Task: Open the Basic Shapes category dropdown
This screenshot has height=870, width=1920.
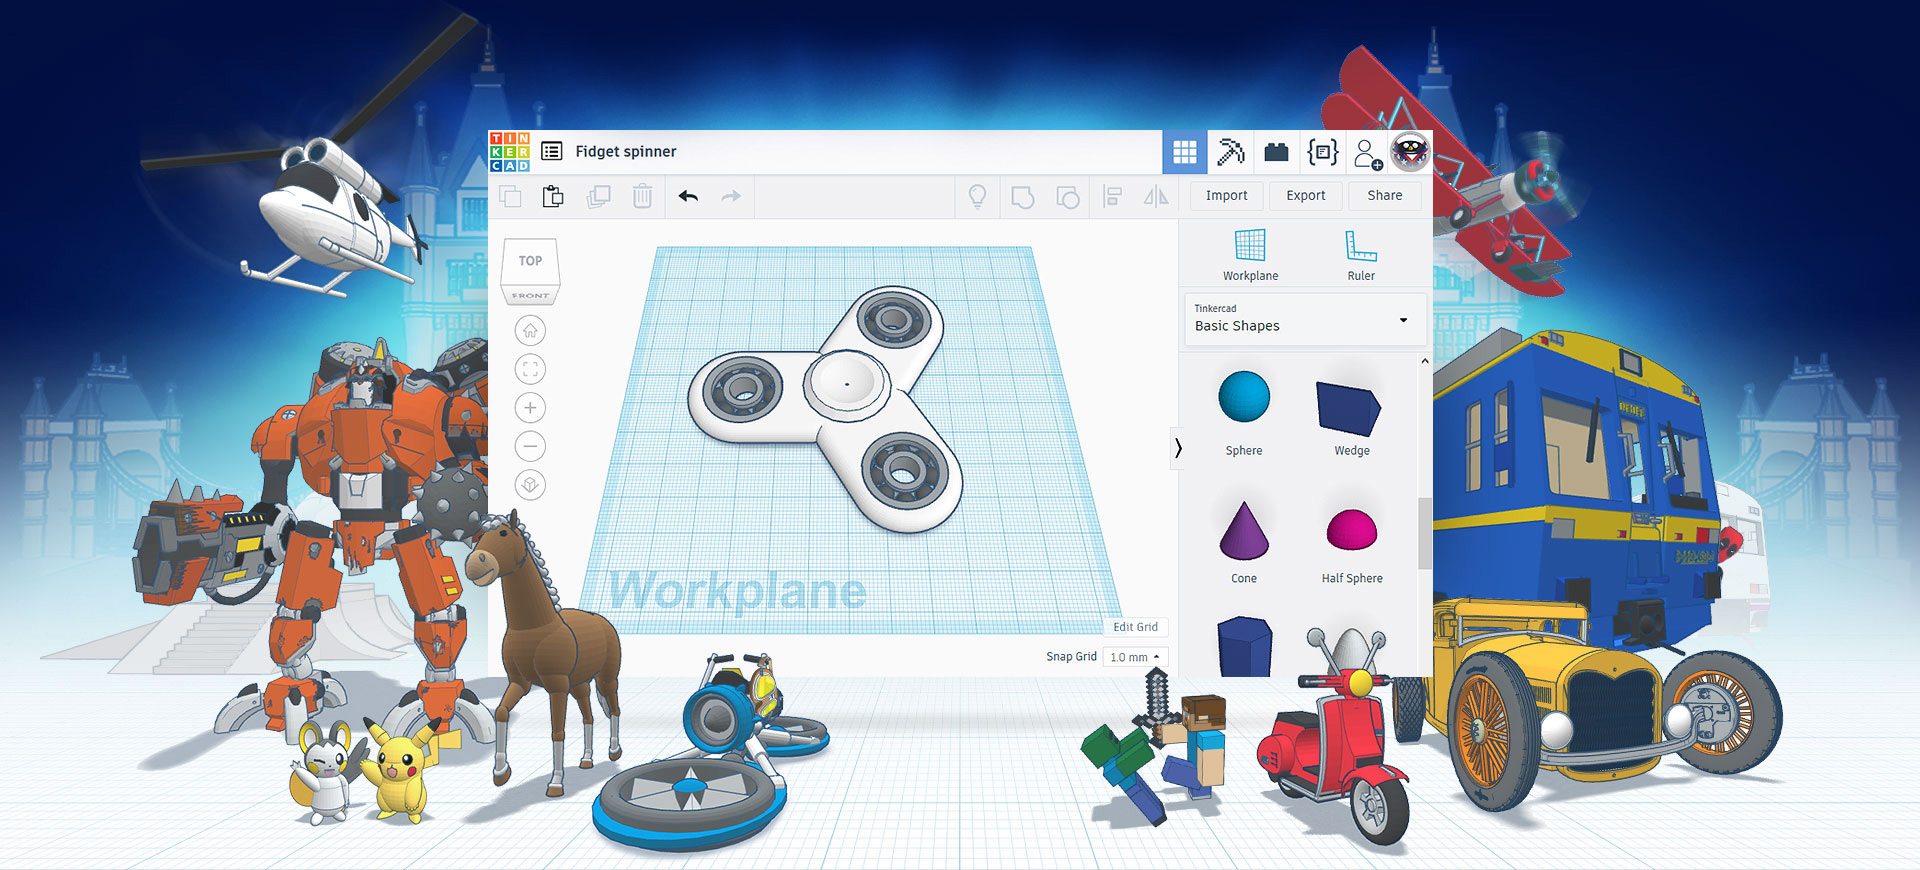Action: 1305,319
